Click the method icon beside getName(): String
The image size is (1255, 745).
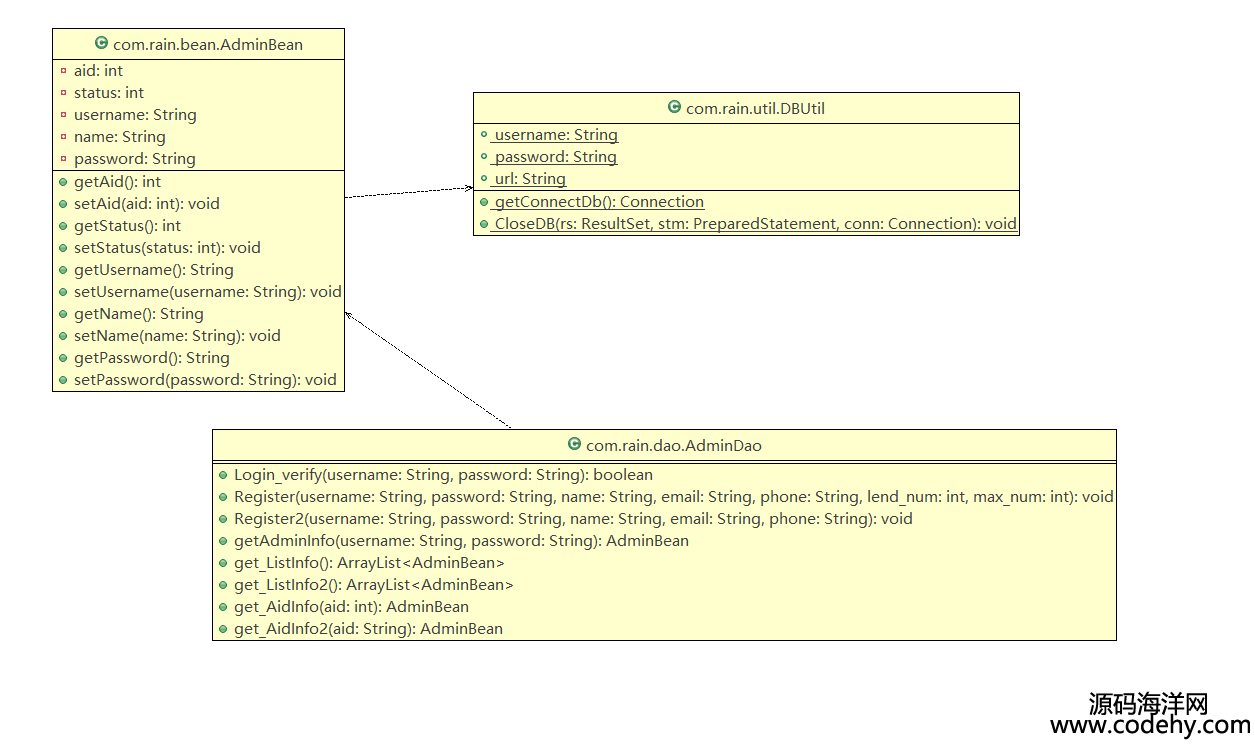pos(63,314)
